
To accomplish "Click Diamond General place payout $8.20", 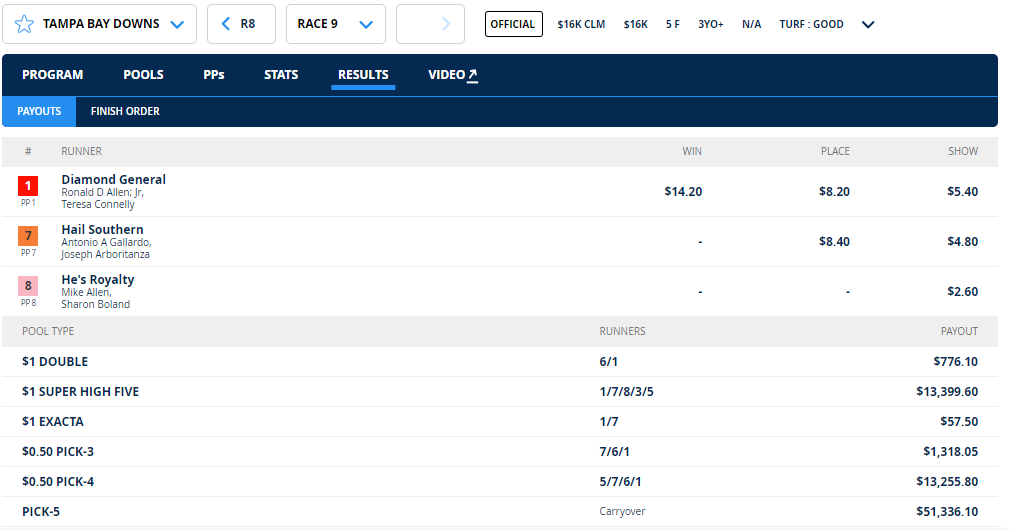I will pyautogui.click(x=834, y=192).
